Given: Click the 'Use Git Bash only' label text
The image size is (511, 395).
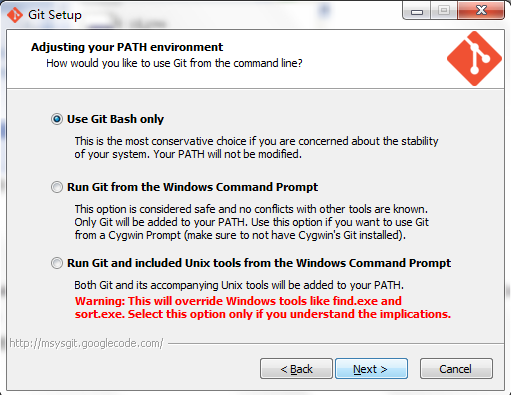Looking at the screenshot, I should 115,119.
